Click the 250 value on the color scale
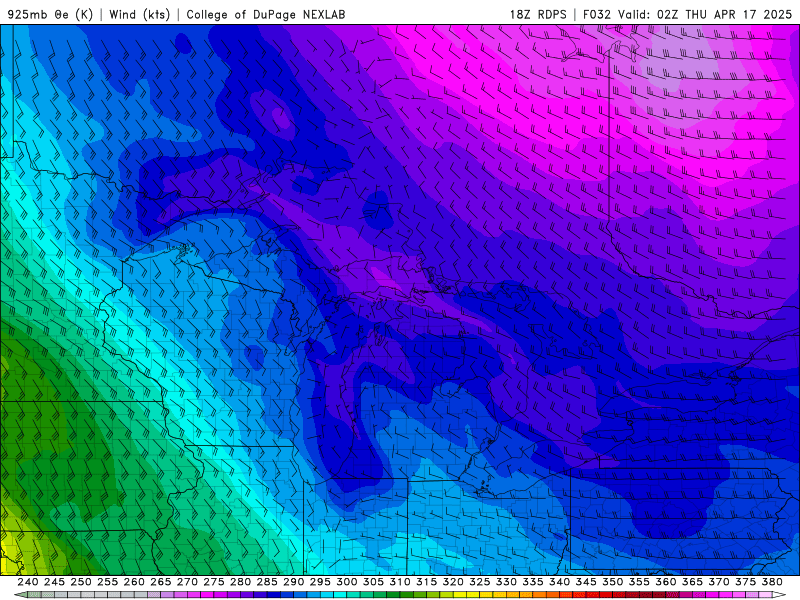 [81, 582]
